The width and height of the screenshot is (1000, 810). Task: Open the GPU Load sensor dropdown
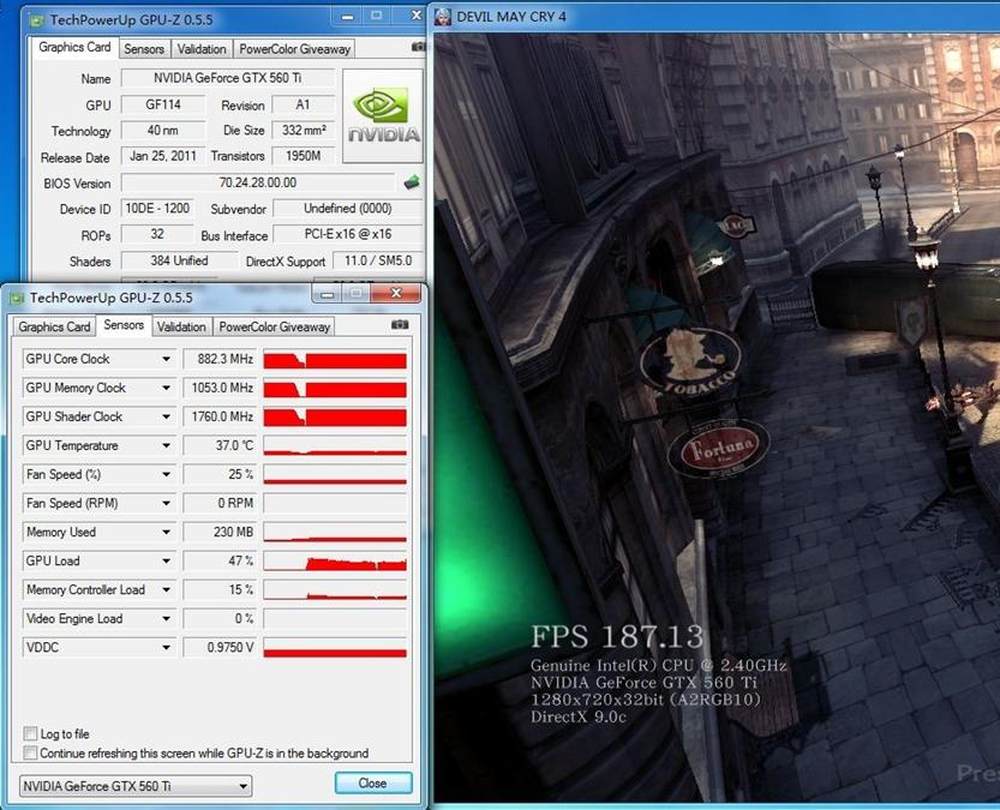point(166,561)
